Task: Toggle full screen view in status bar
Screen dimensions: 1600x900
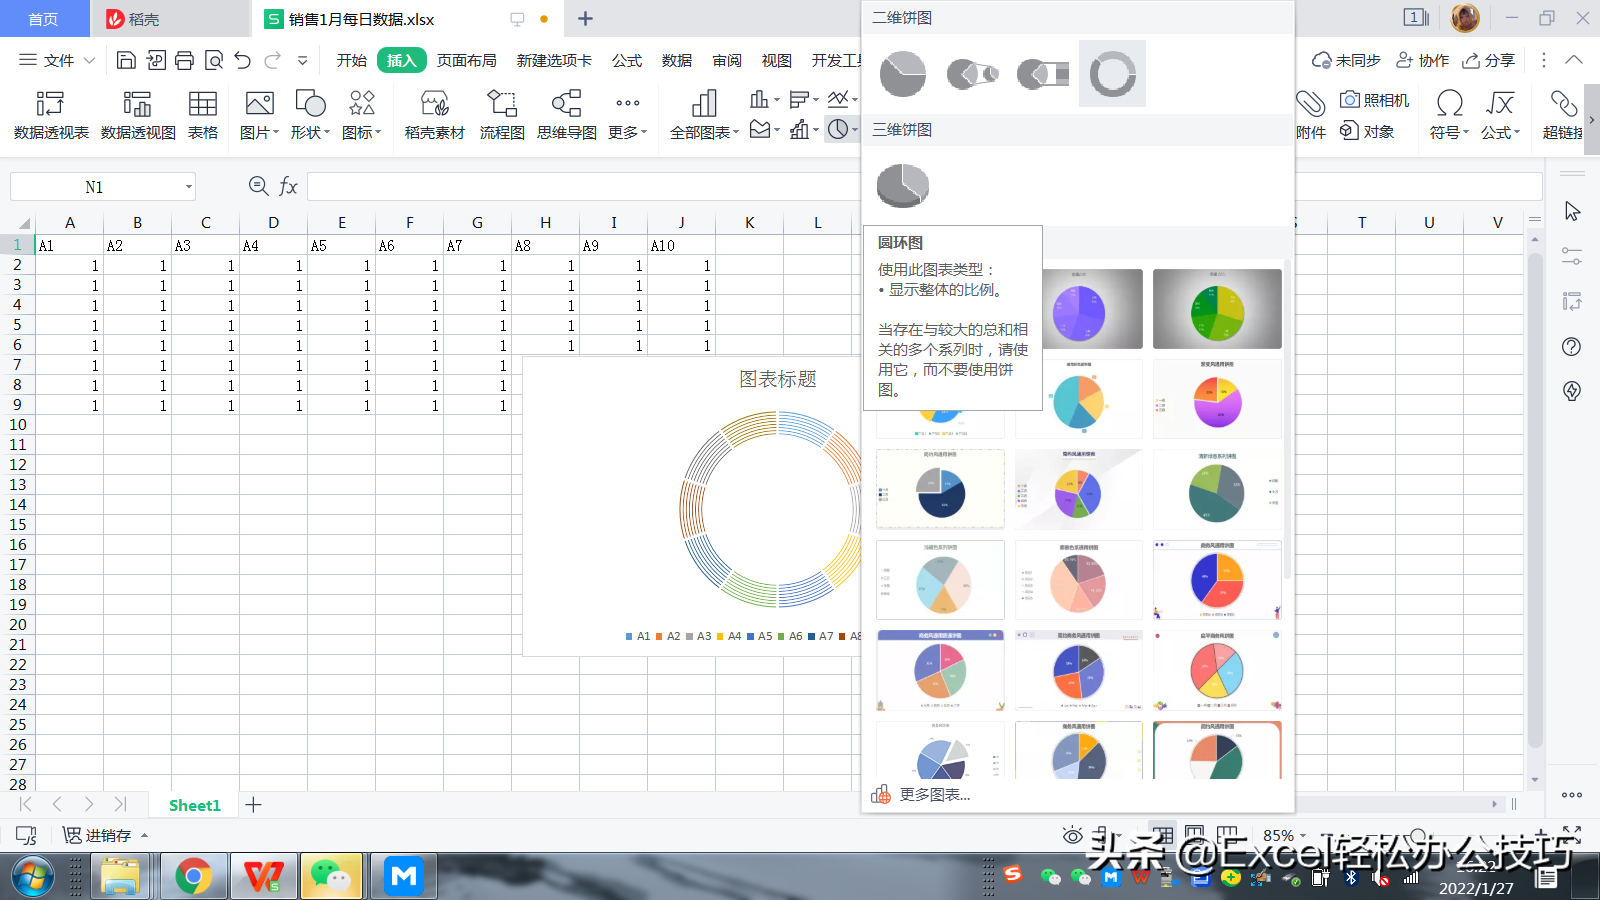Action: (1572, 835)
